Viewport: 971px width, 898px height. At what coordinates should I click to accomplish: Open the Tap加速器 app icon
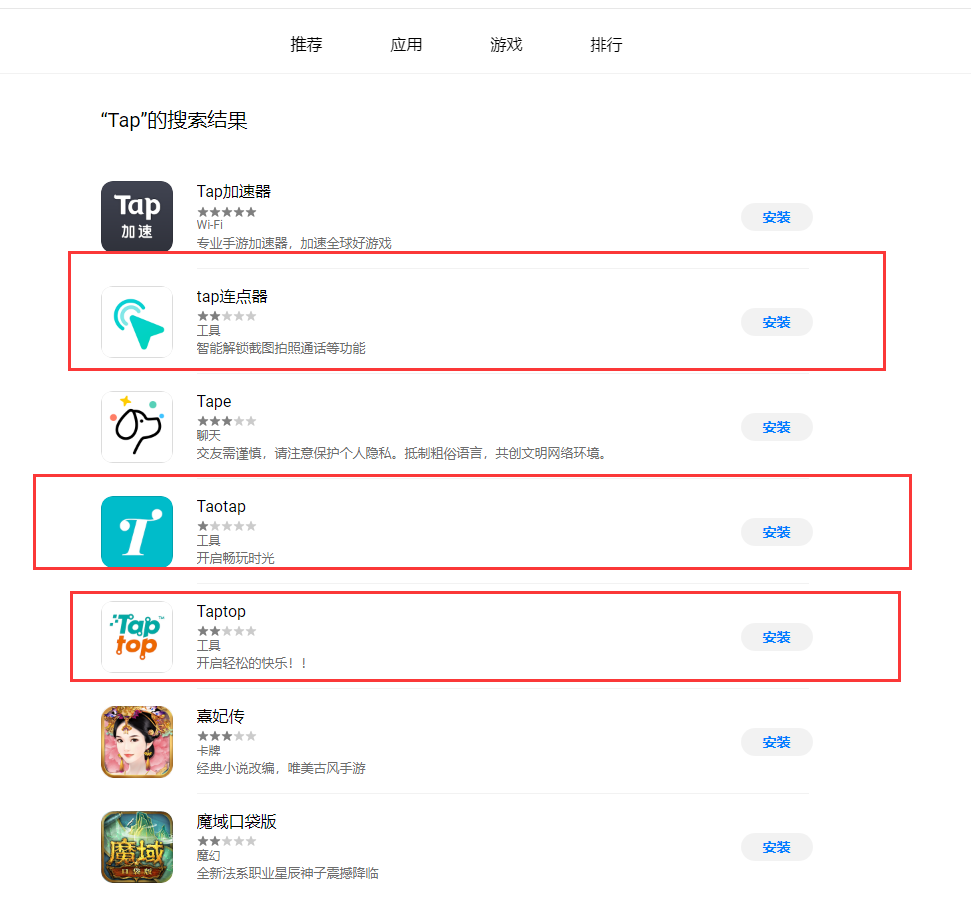coord(137,216)
